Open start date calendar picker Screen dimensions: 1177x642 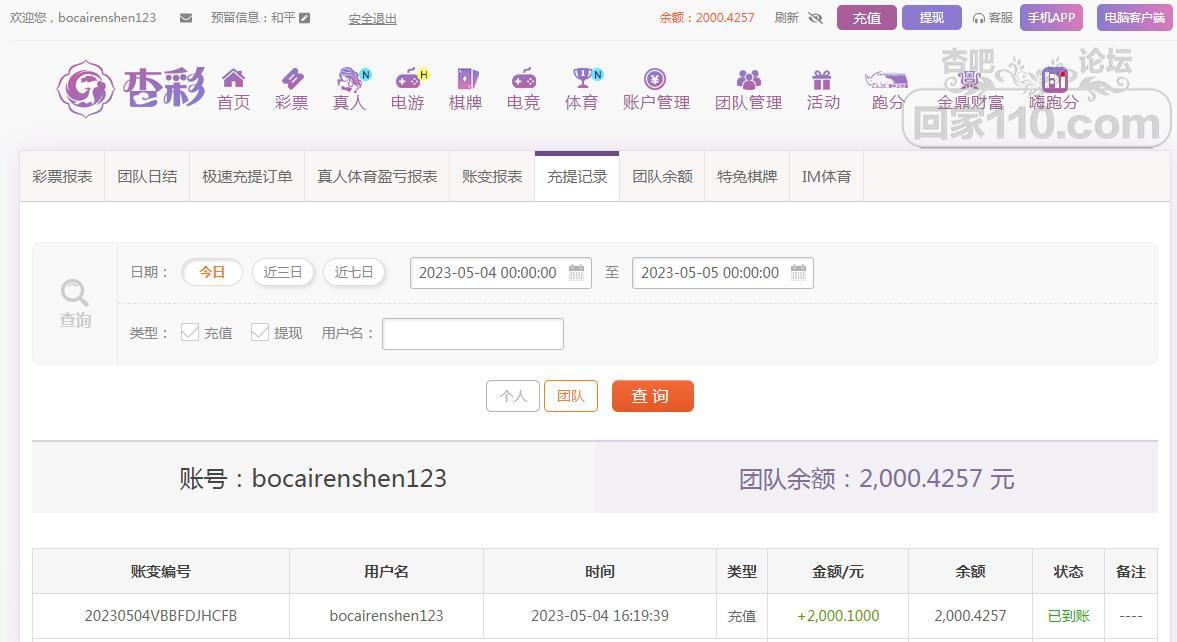coord(576,273)
